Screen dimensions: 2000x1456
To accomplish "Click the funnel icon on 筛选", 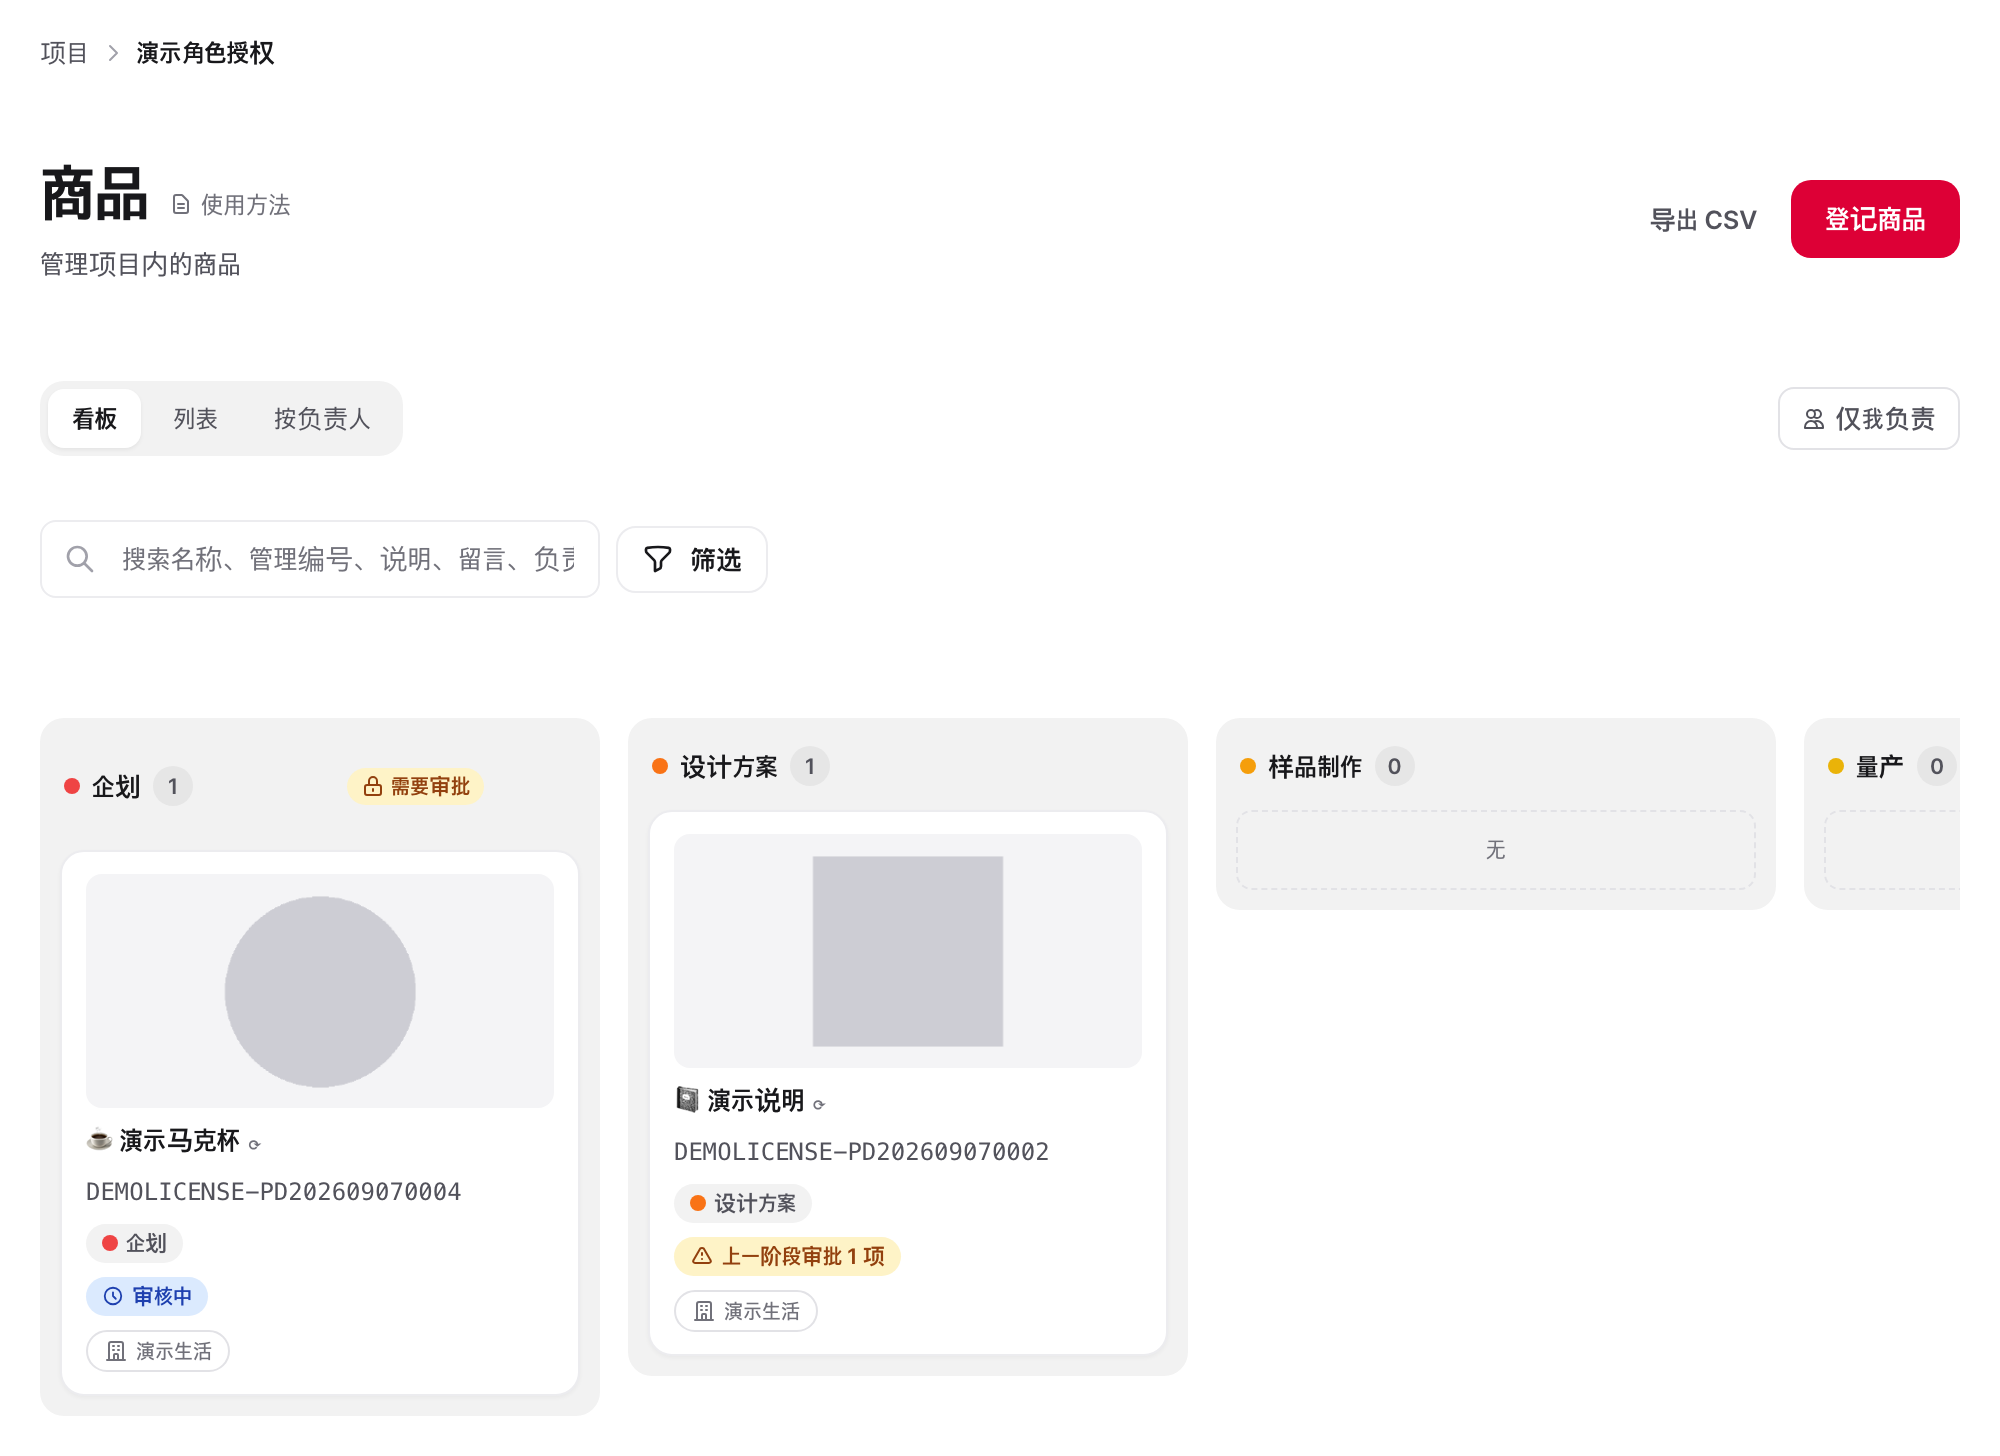I will click(x=658, y=559).
